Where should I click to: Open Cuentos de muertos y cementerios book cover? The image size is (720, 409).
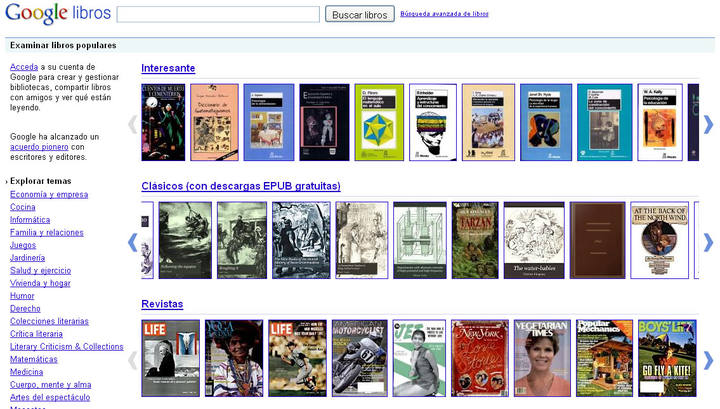[163, 122]
